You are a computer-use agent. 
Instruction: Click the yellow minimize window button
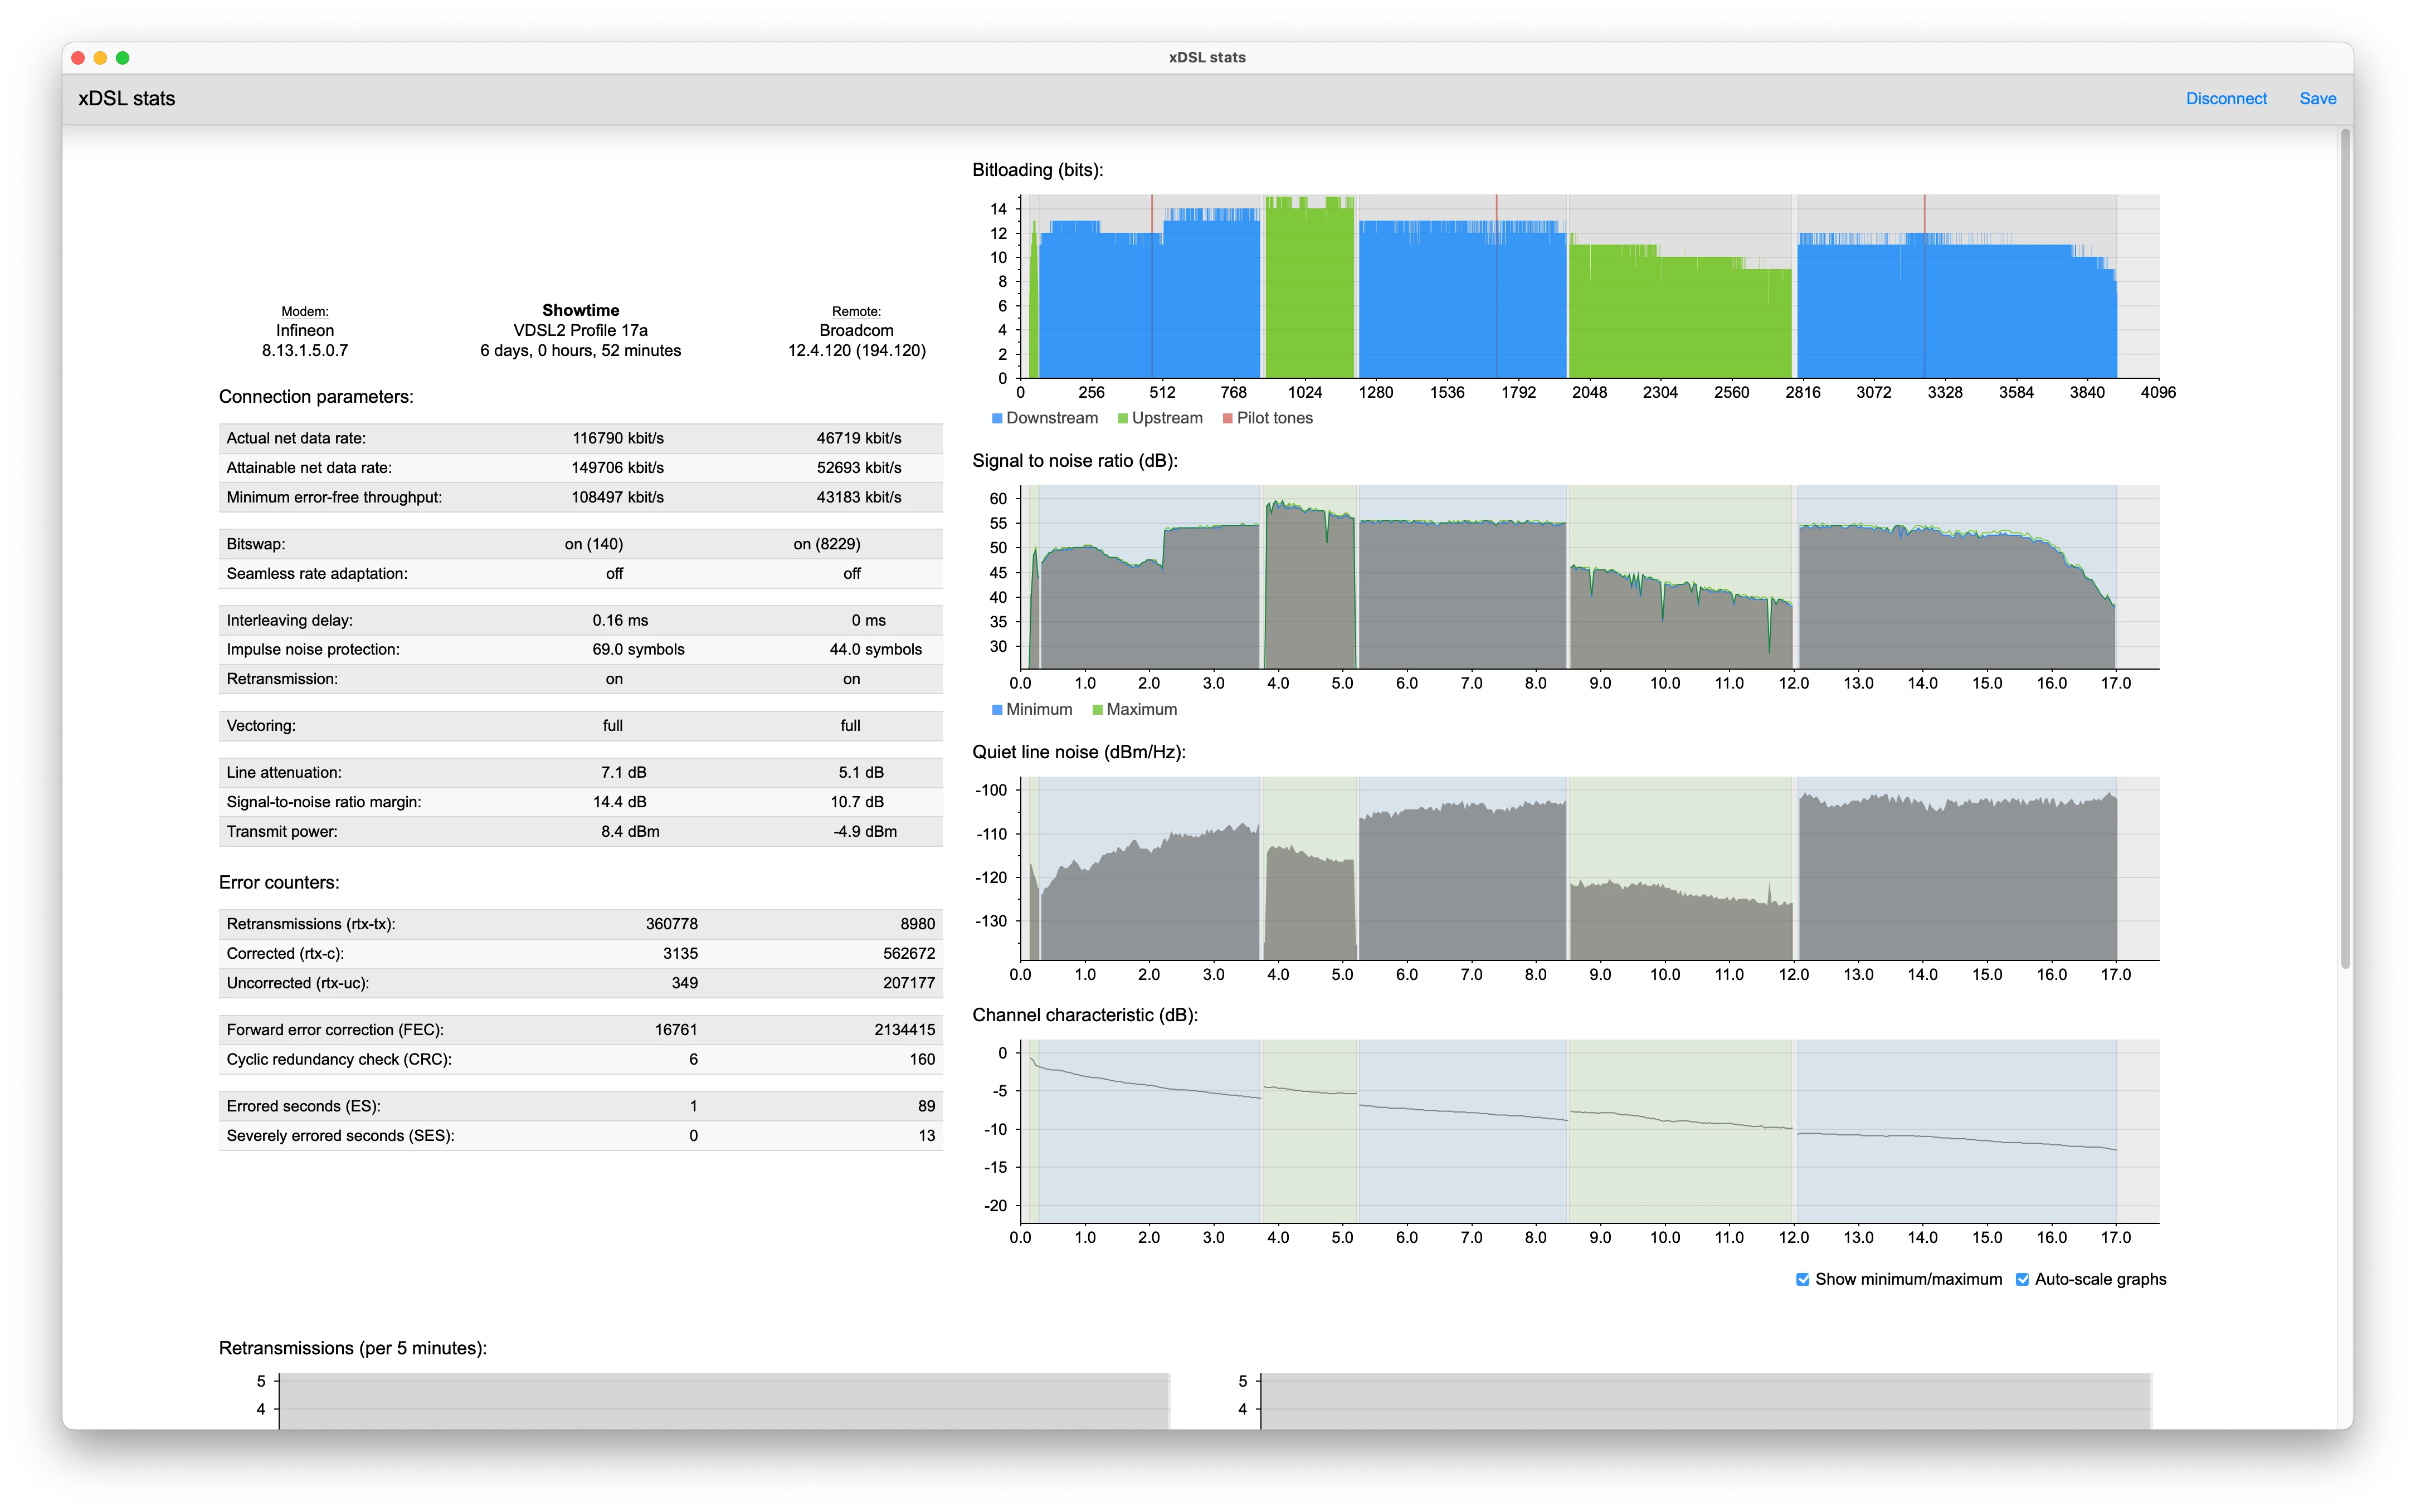100,58
